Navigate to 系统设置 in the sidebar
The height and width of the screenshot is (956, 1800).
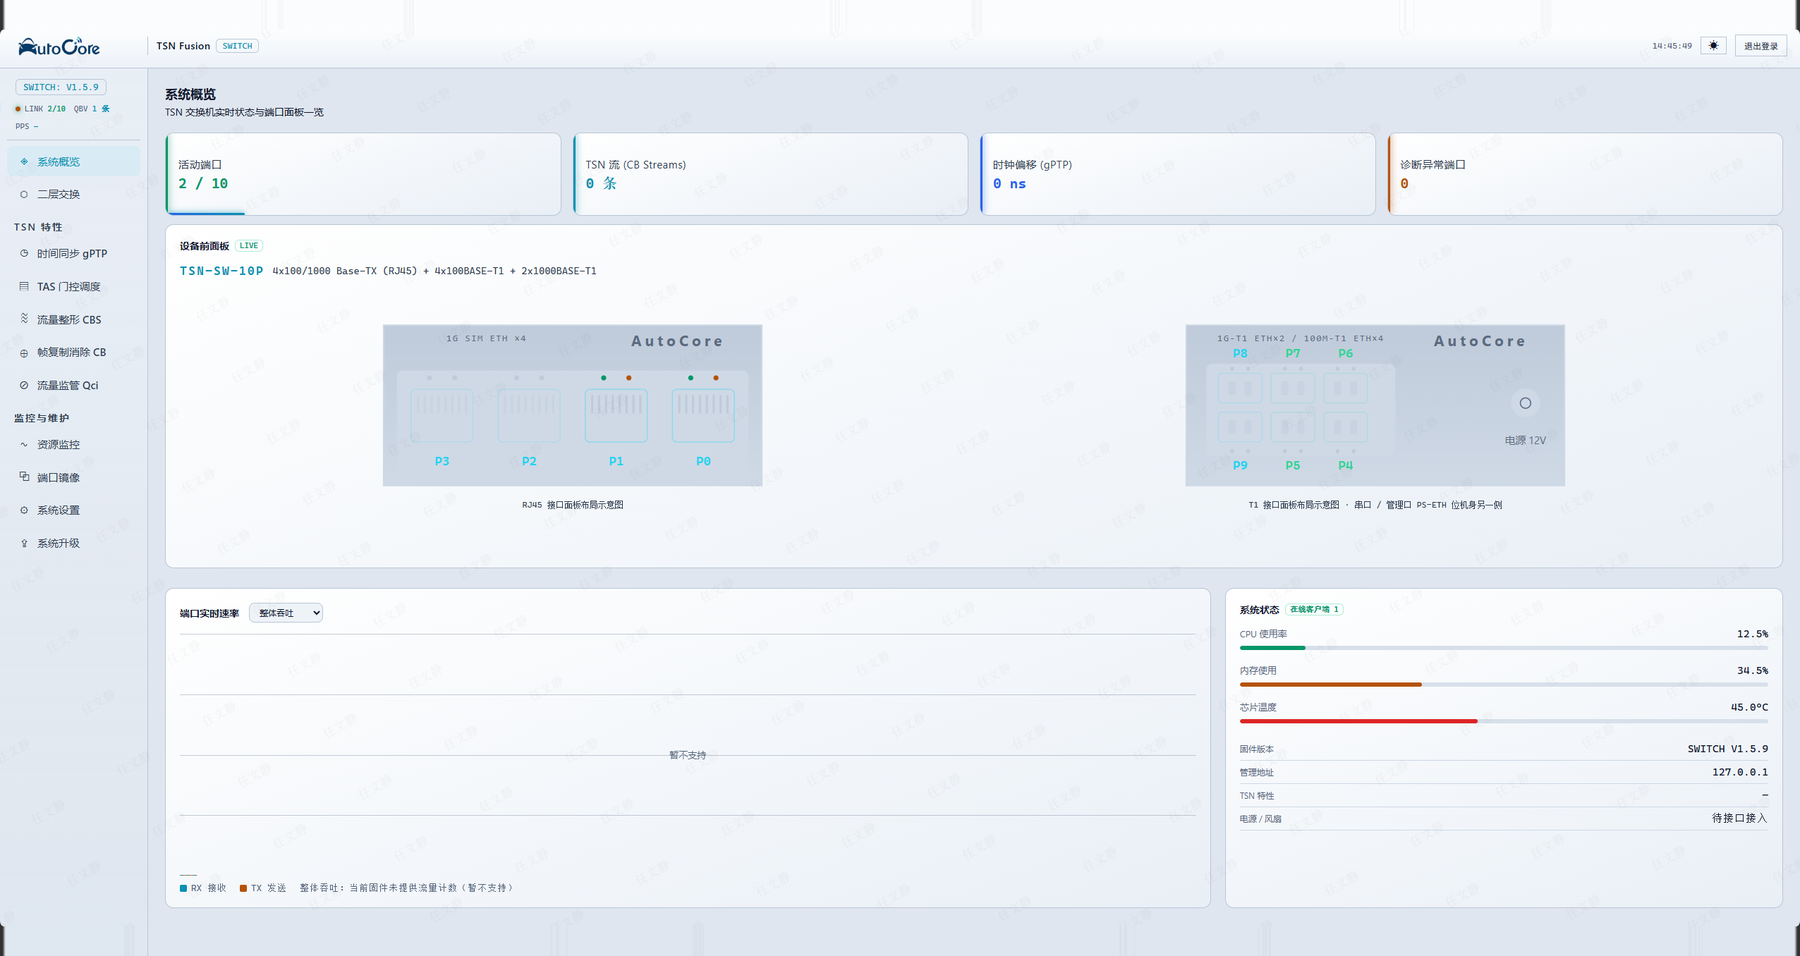[x=73, y=510]
